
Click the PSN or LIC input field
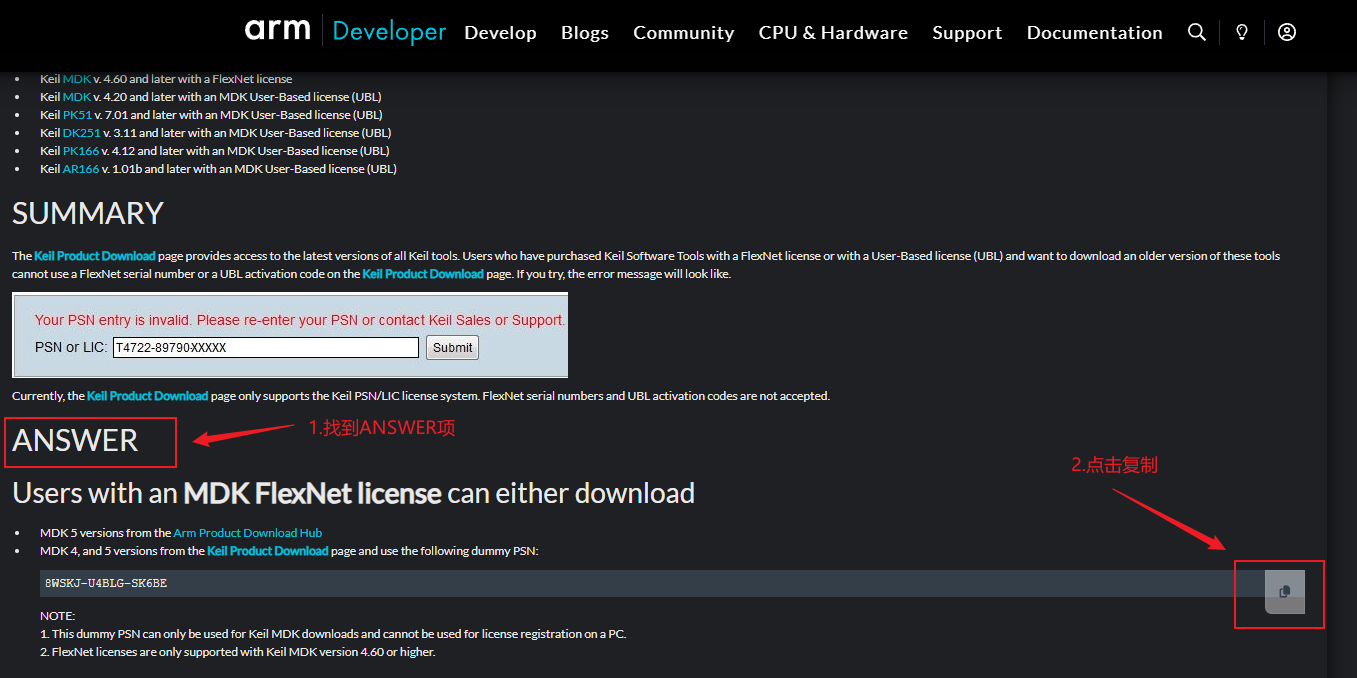pos(266,348)
